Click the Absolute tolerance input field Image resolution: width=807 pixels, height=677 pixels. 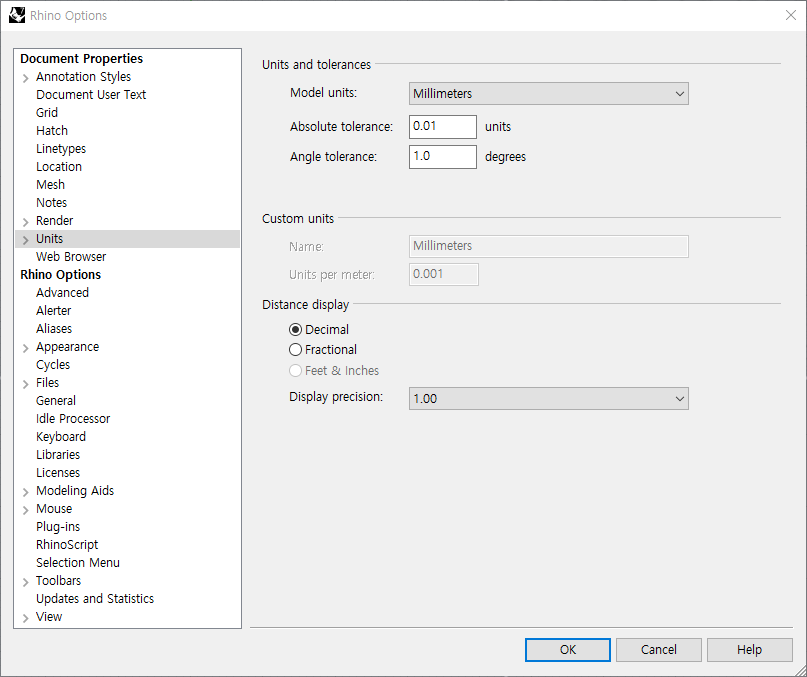pyautogui.click(x=443, y=127)
